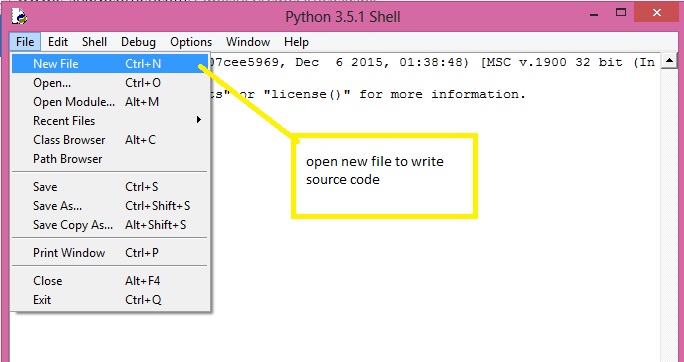Image resolution: width=684 pixels, height=362 pixels.
Task: Expand the Recent Files submenu arrow
Action: [x=199, y=120]
